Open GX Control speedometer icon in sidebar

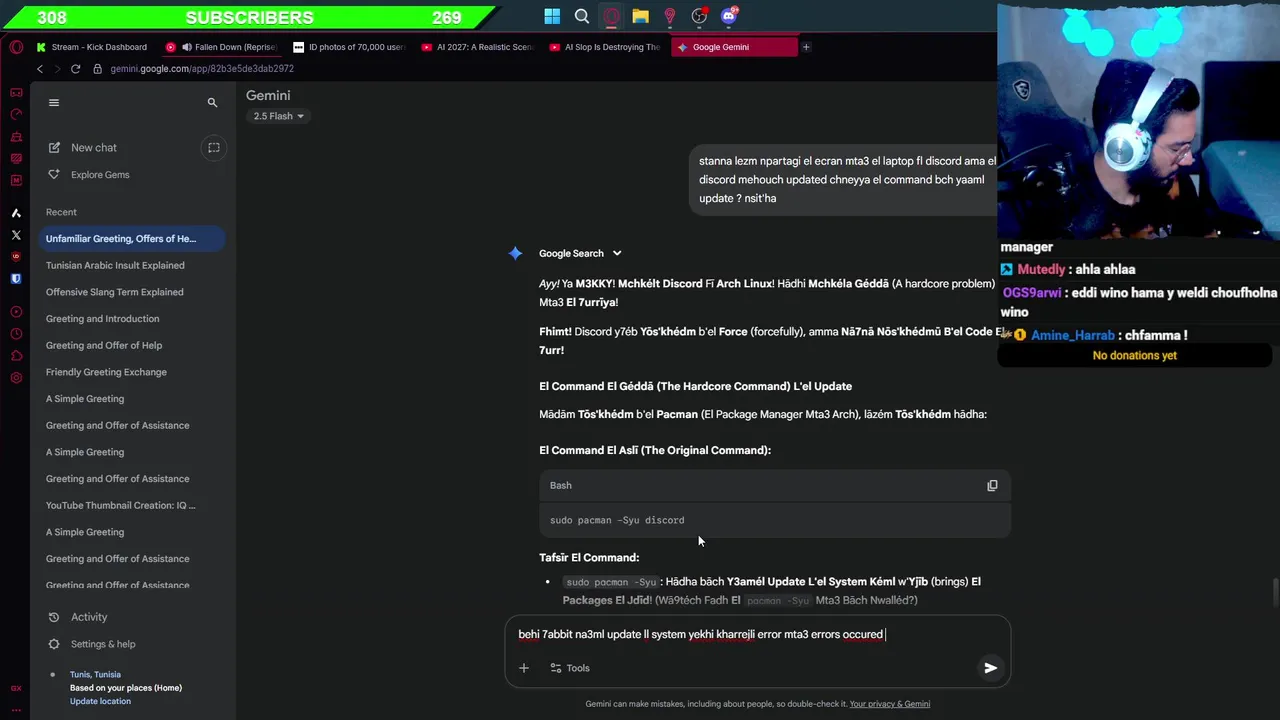(16, 114)
